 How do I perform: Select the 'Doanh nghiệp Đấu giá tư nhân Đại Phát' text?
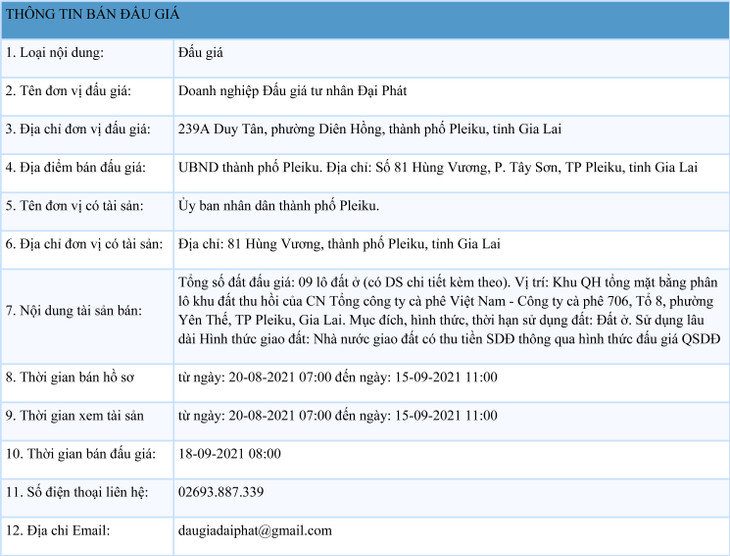coord(292,91)
